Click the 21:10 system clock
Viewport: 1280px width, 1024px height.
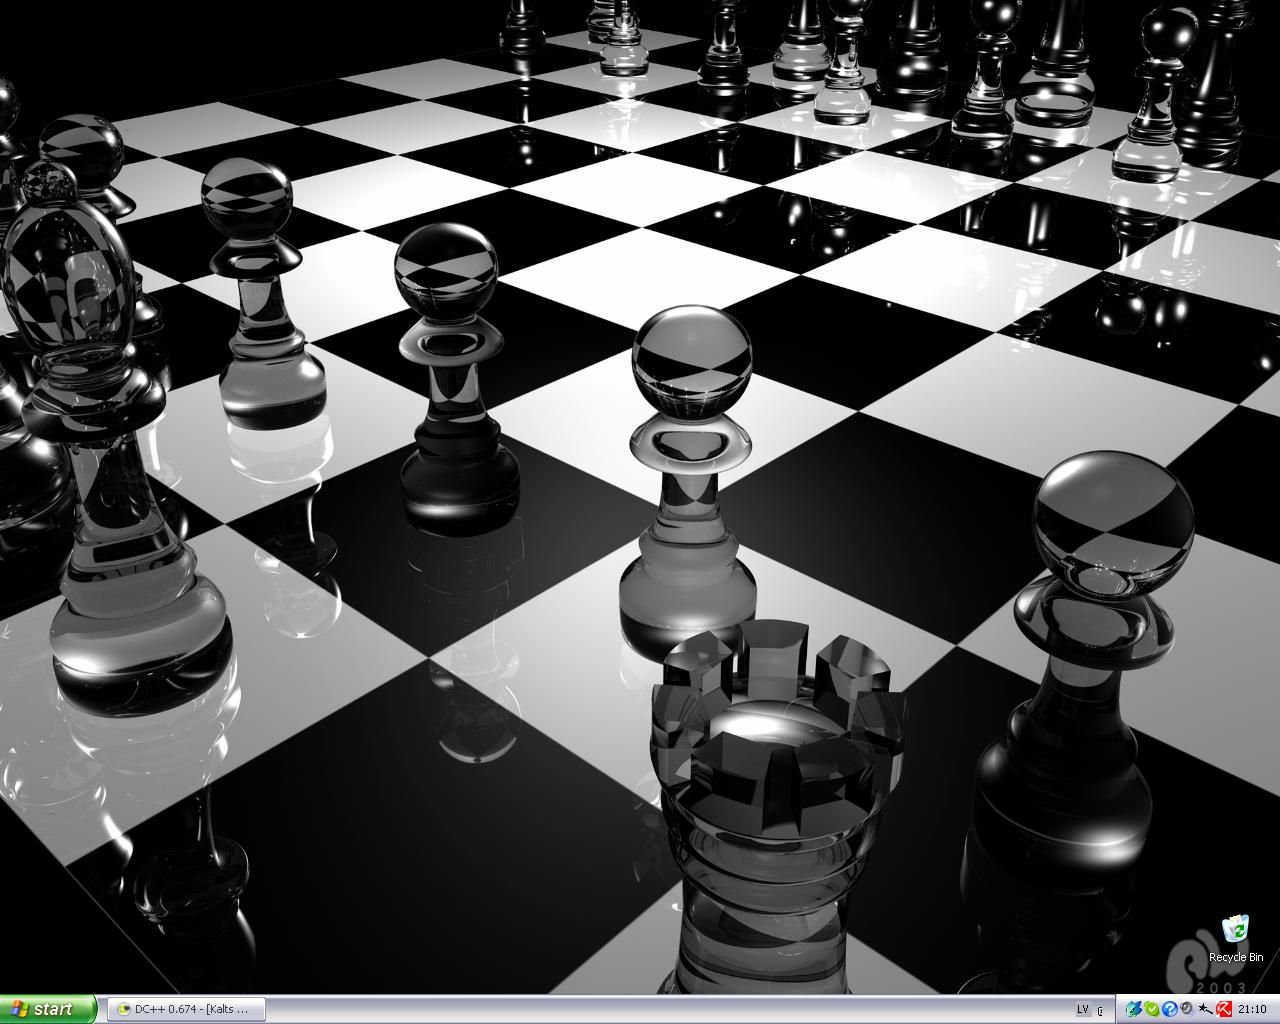click(x=1252, y=1009)
